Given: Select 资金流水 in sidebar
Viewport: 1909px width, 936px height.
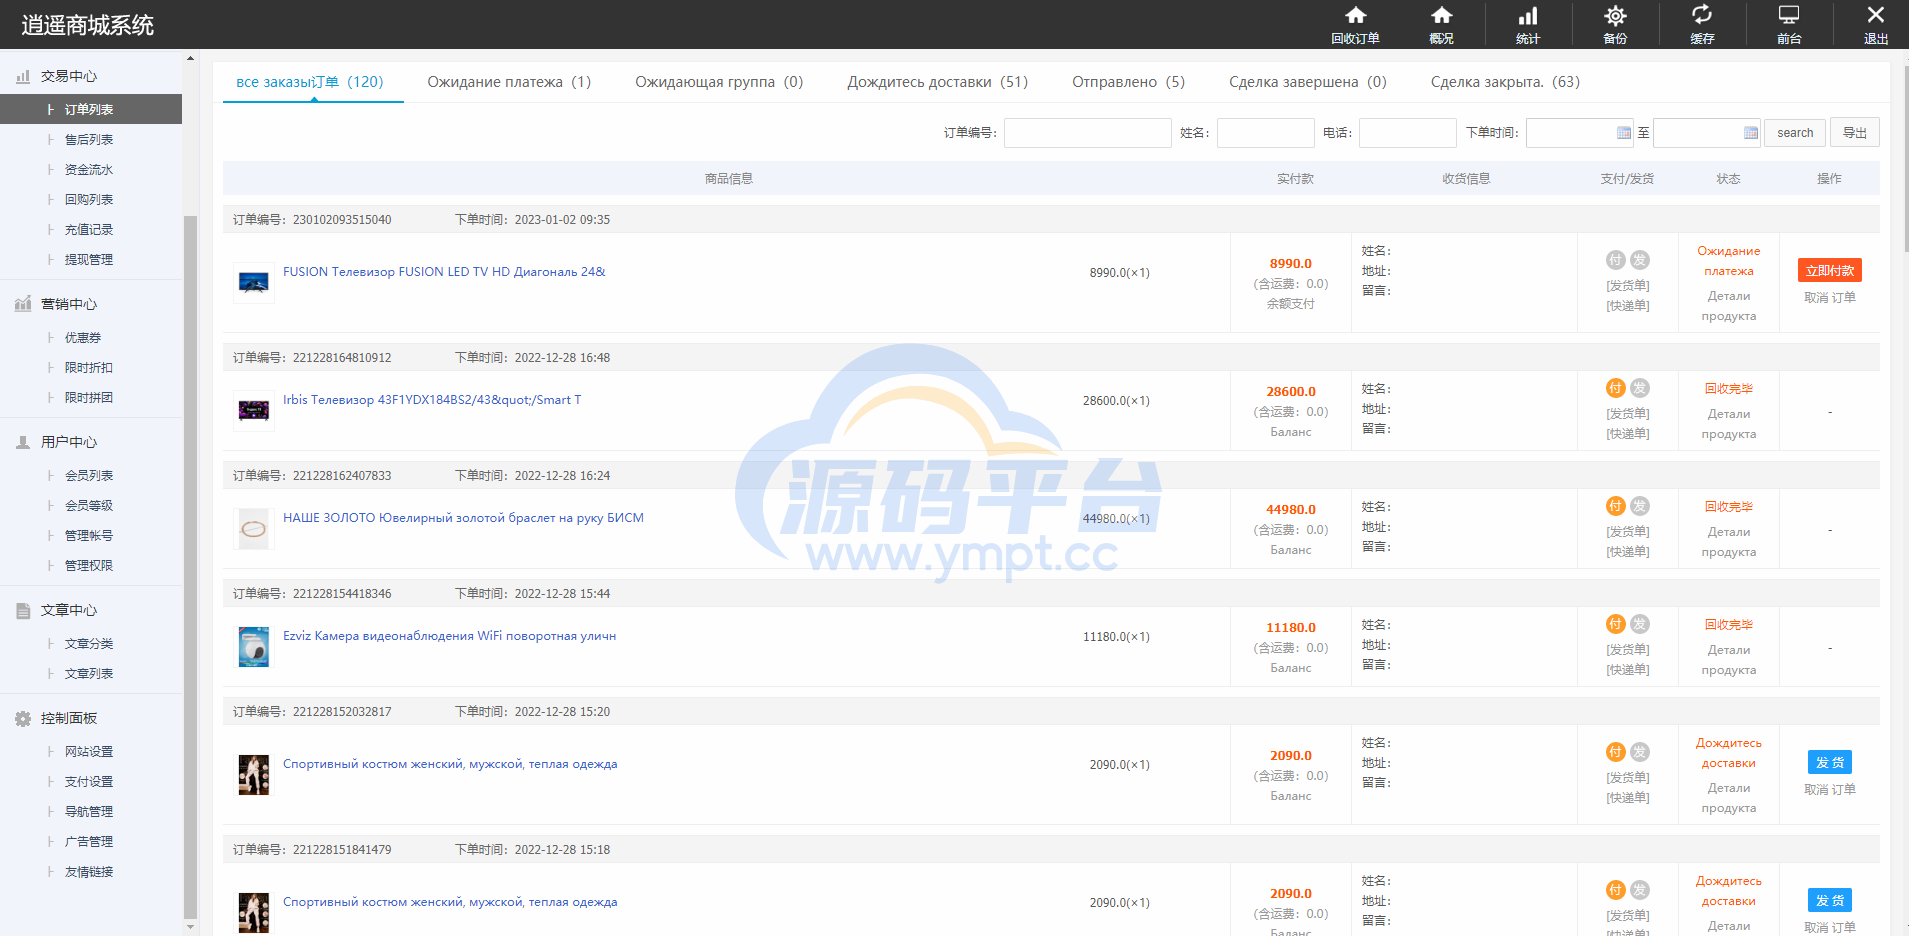Looking at the screenshot, I should click(x=89, y=170).
